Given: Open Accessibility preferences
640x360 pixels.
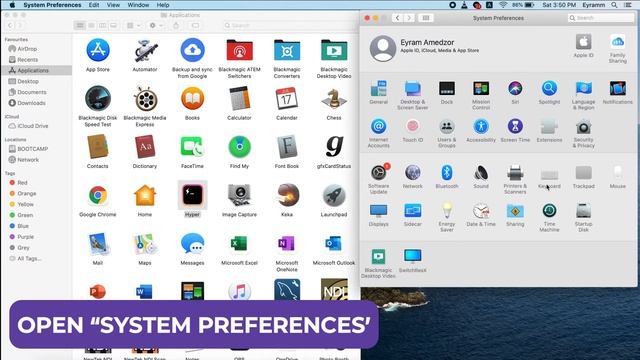Looking at the screenshot, I should [x=481, y=130].
